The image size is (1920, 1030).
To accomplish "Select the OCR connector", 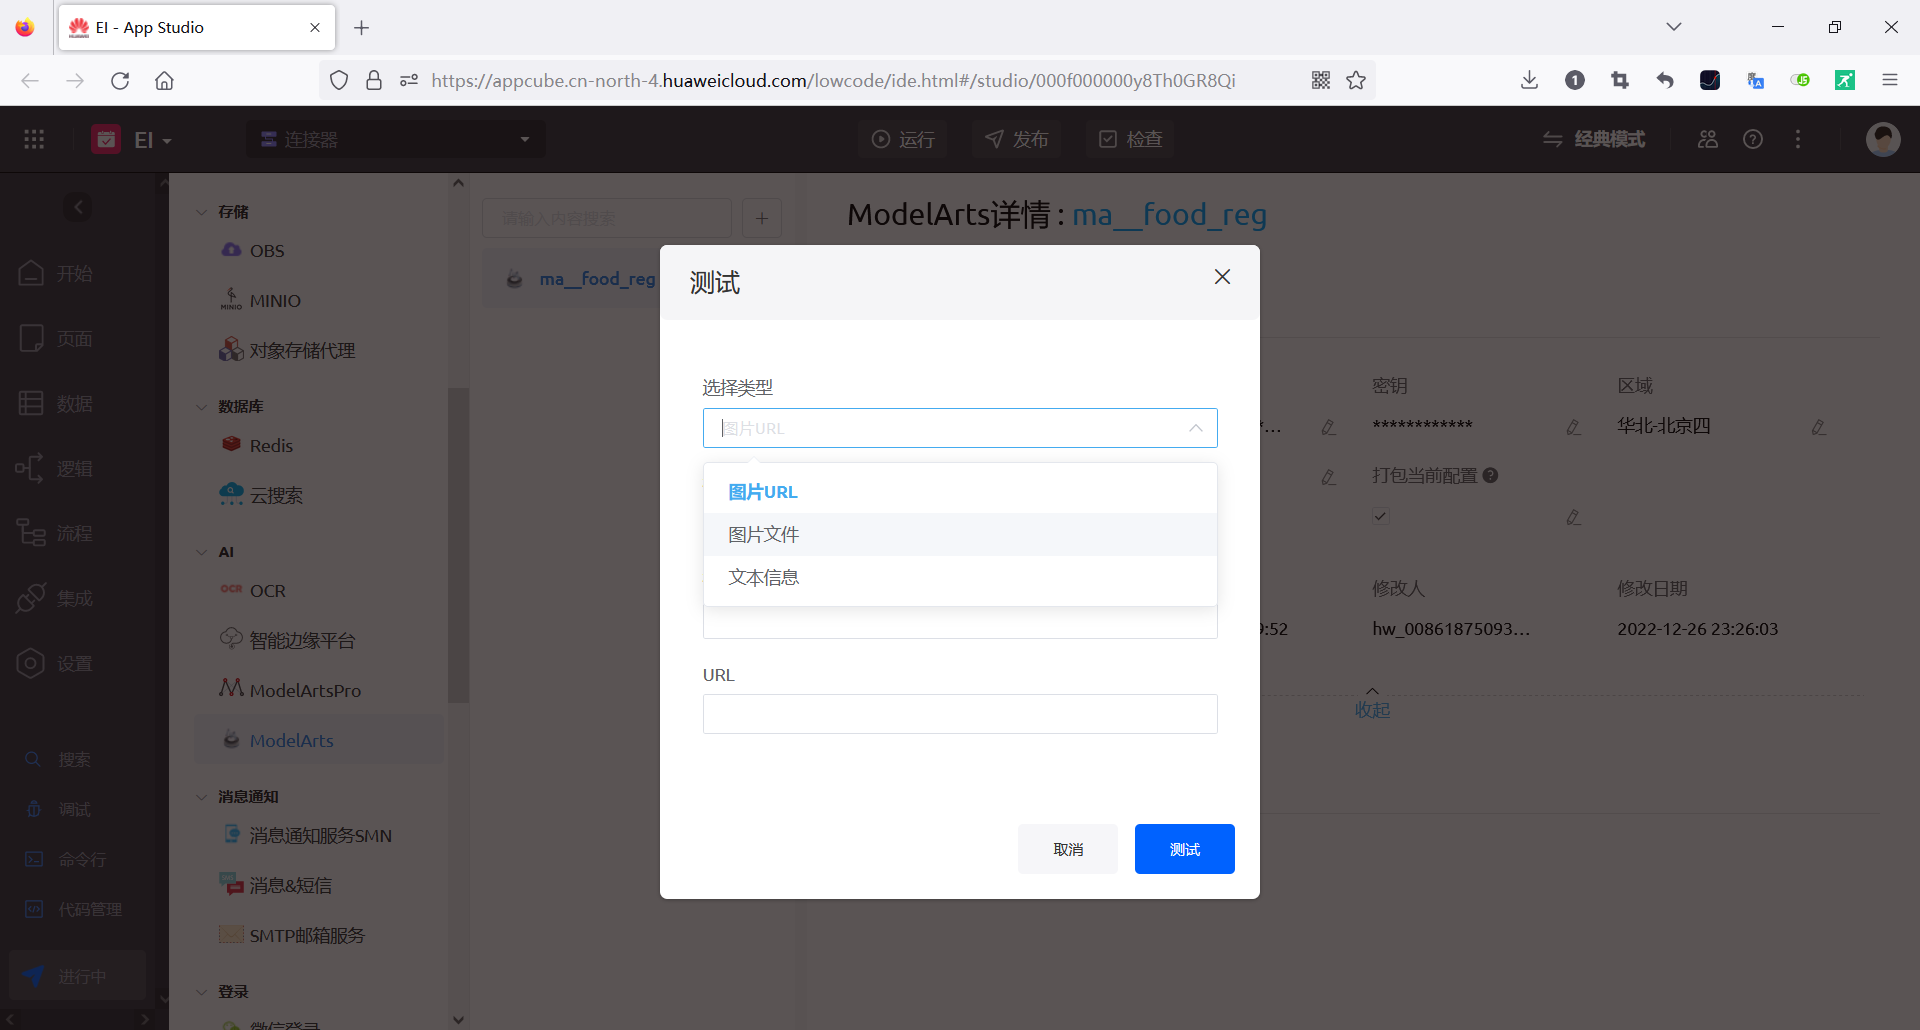I will click(x=320, y=591).
